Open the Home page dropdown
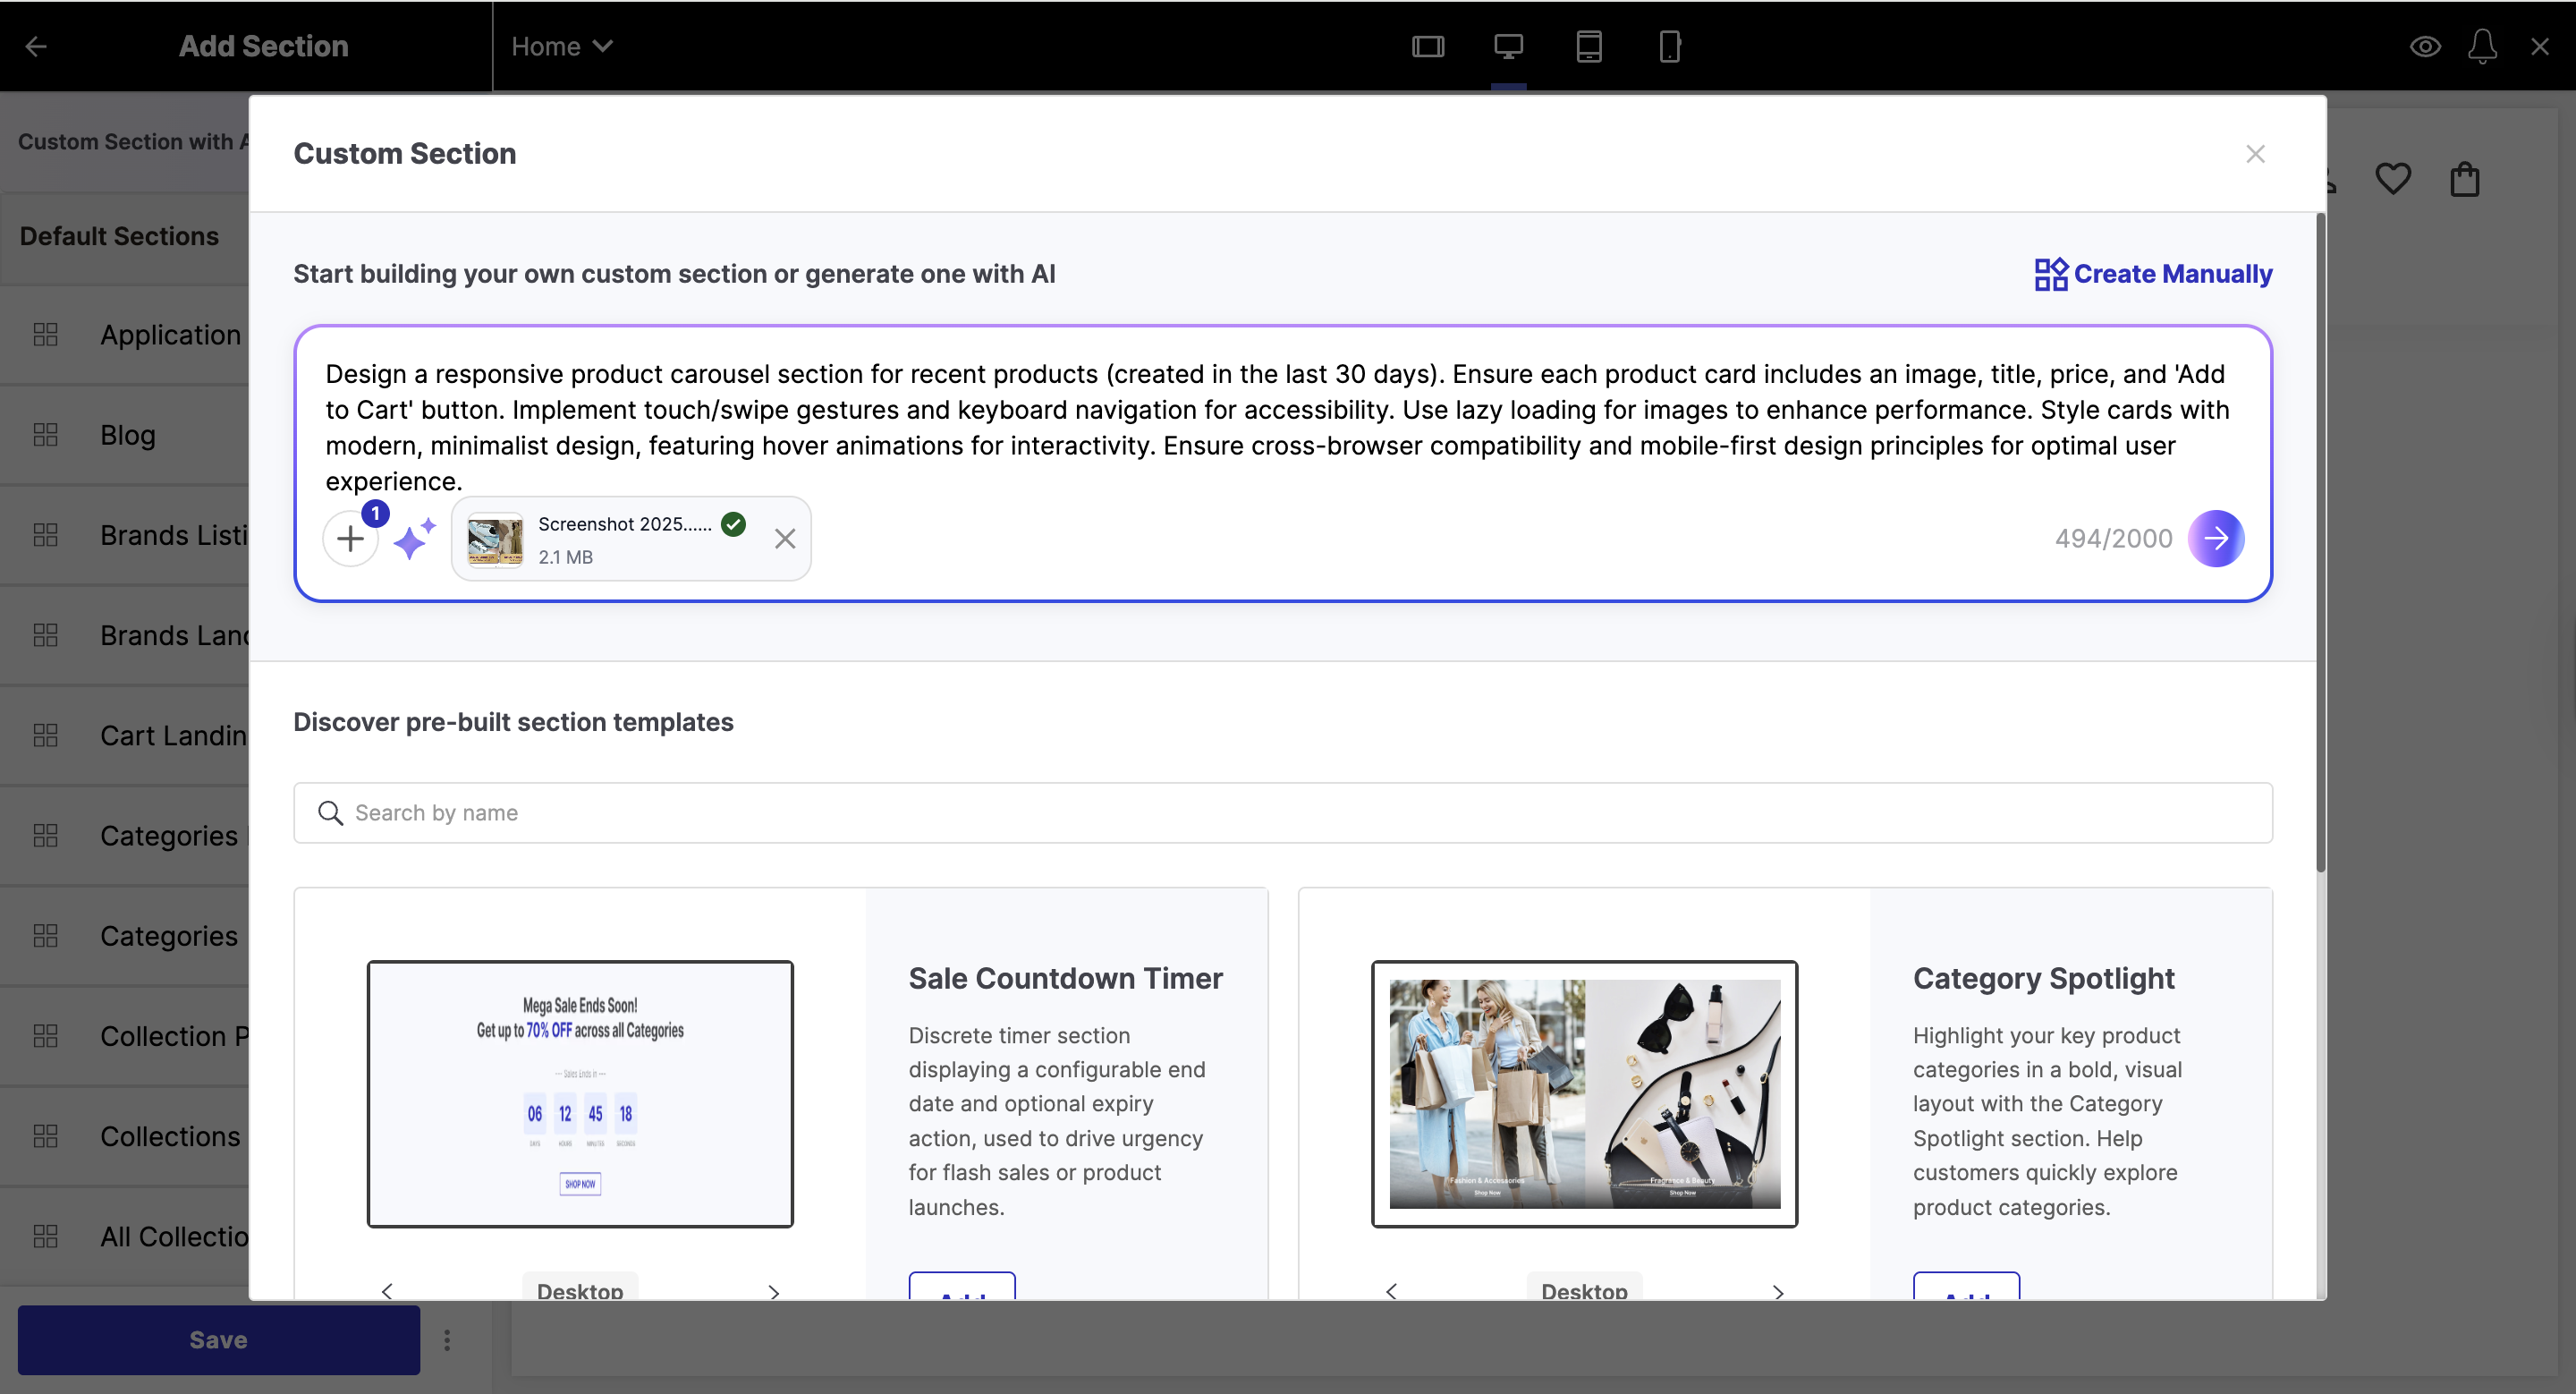Image resolution: width=2576 pixels, height=1394 pixels. (x=561, y=46)
